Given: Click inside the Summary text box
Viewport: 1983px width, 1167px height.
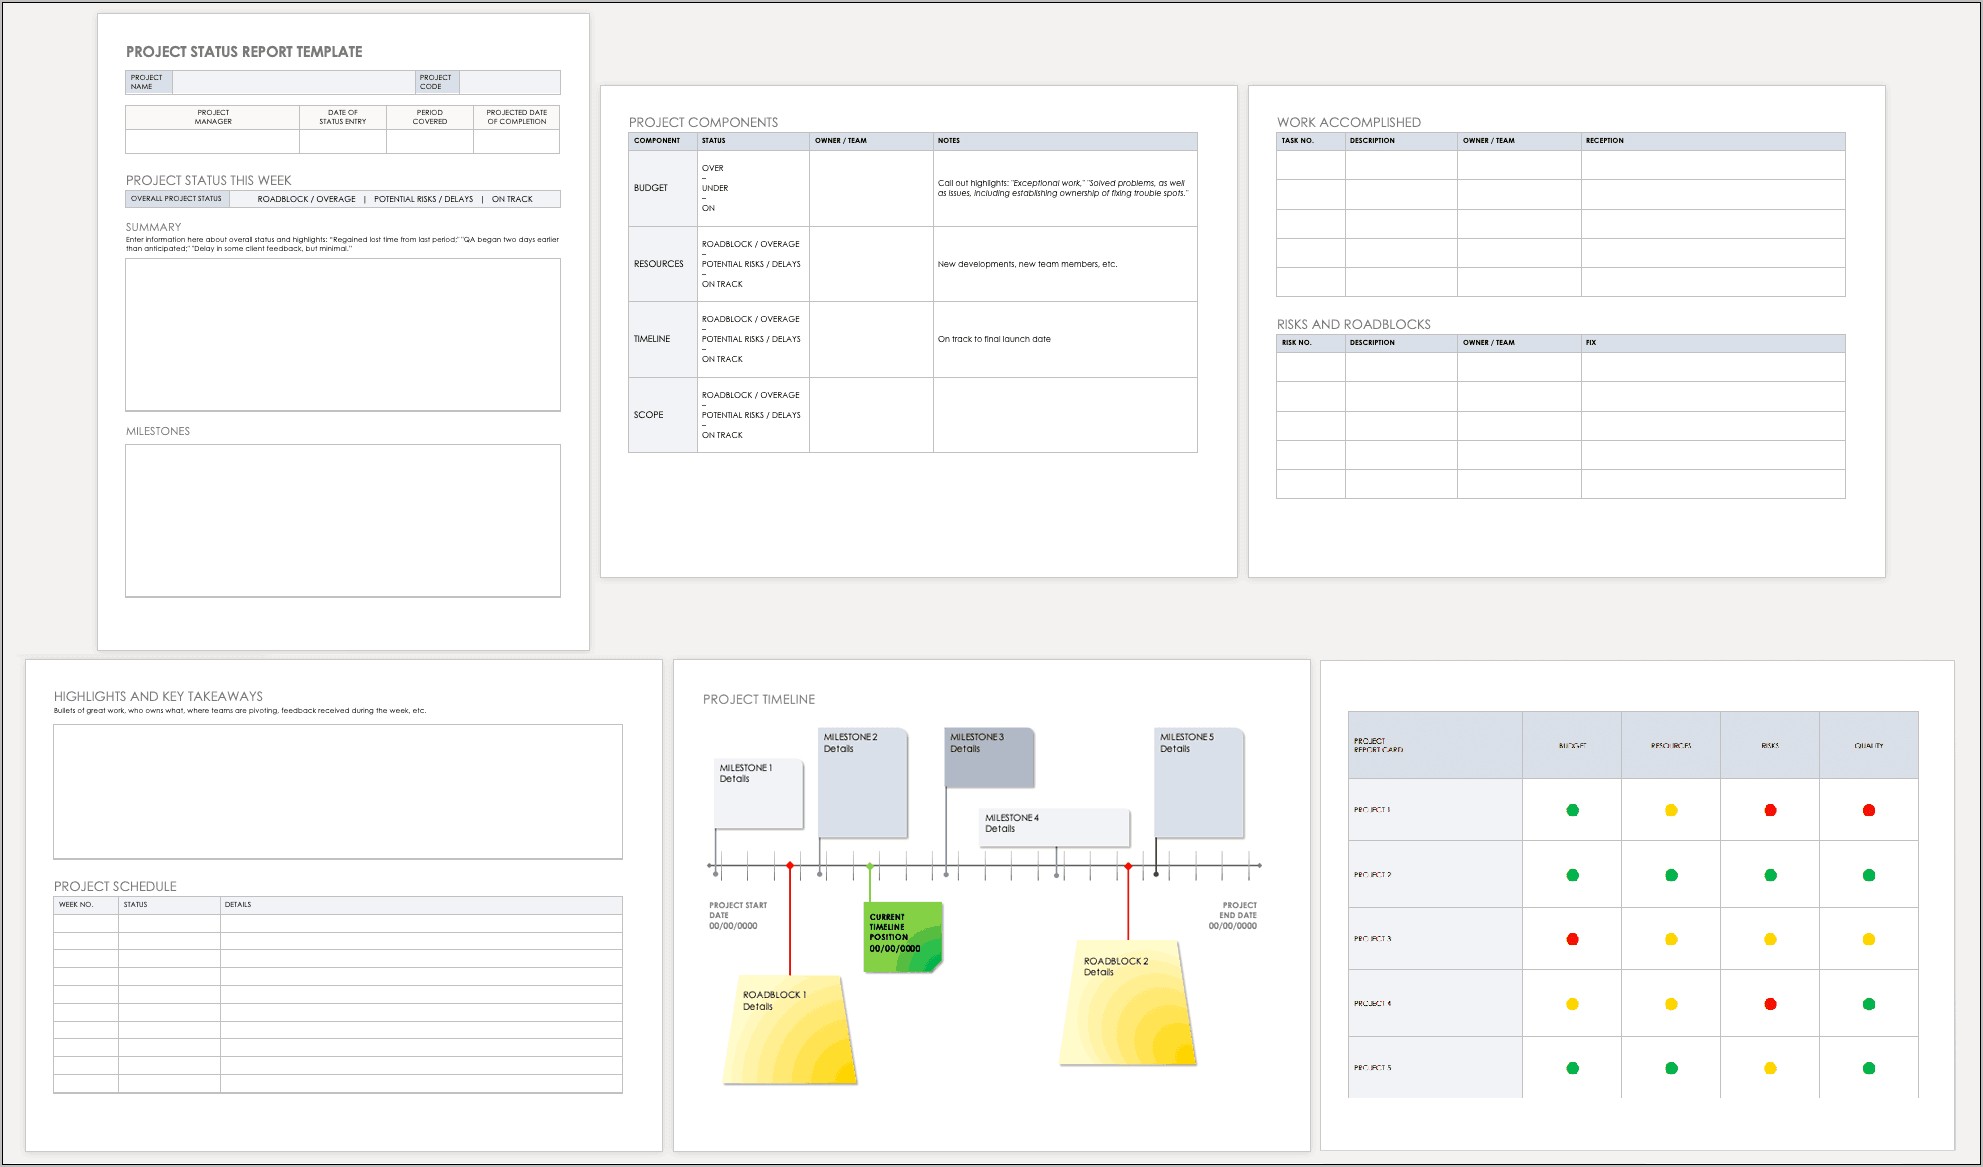Looking at the screenshot, I should (342, 334).
